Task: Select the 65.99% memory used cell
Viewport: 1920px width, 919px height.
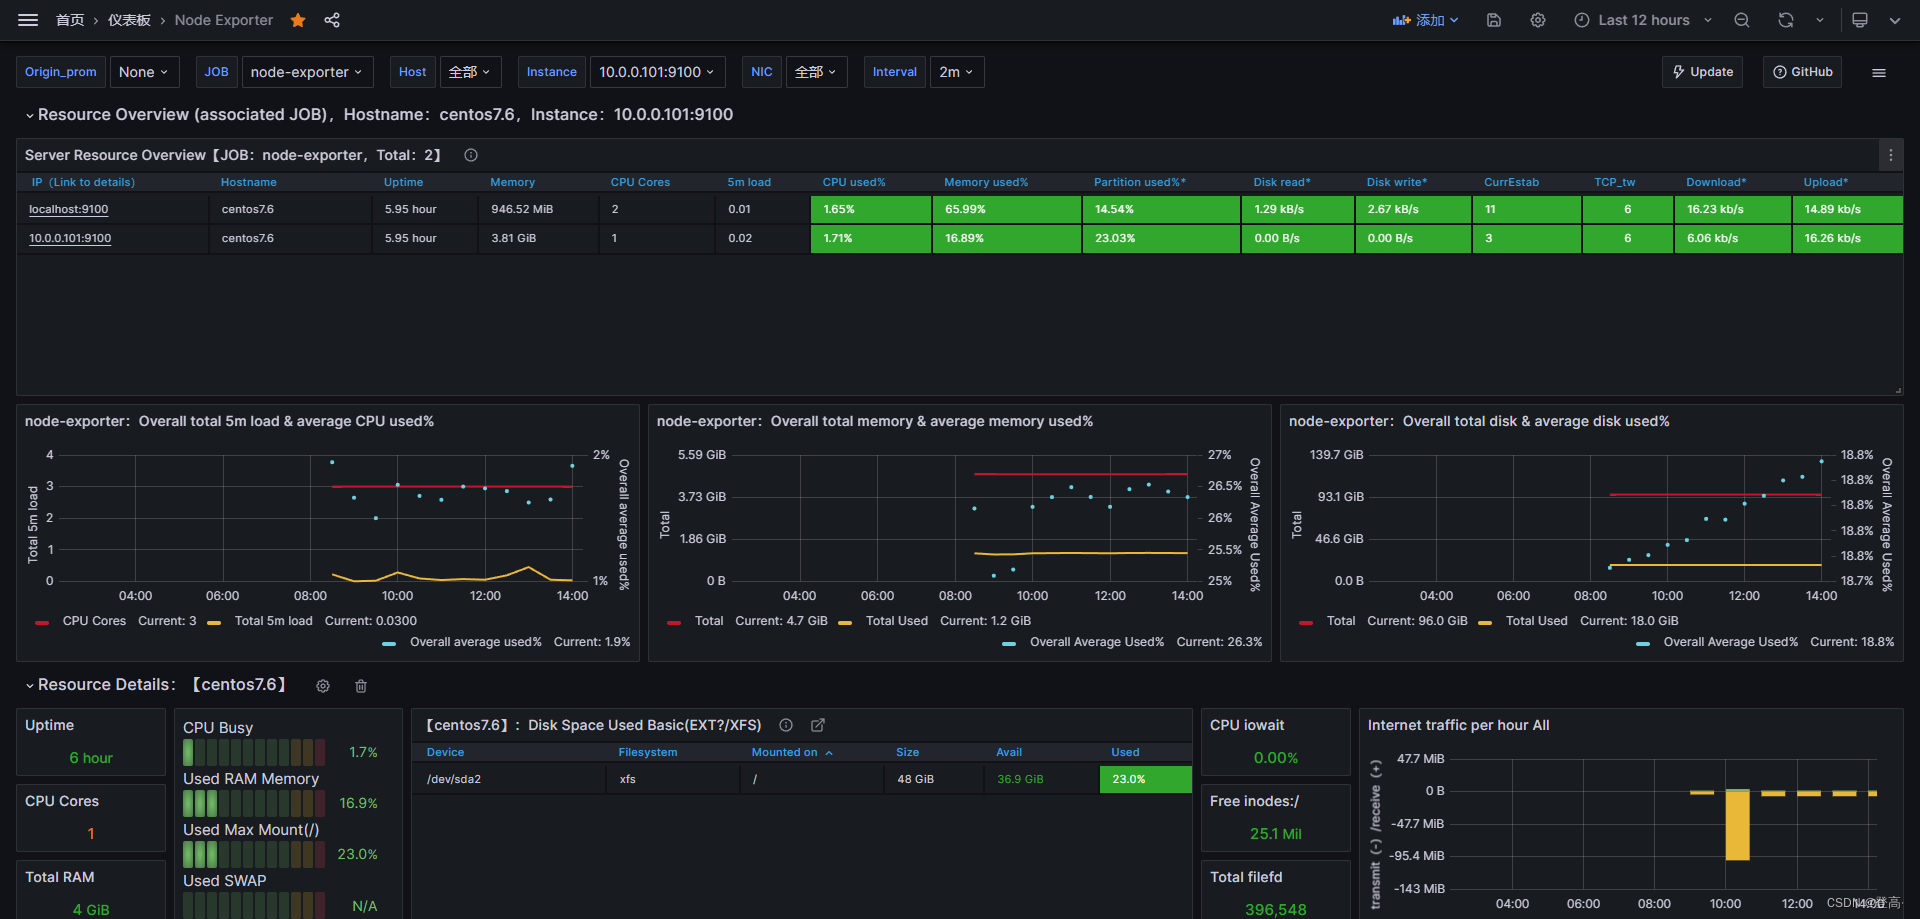Action: pyautogui.click(x=1007, y=209)
